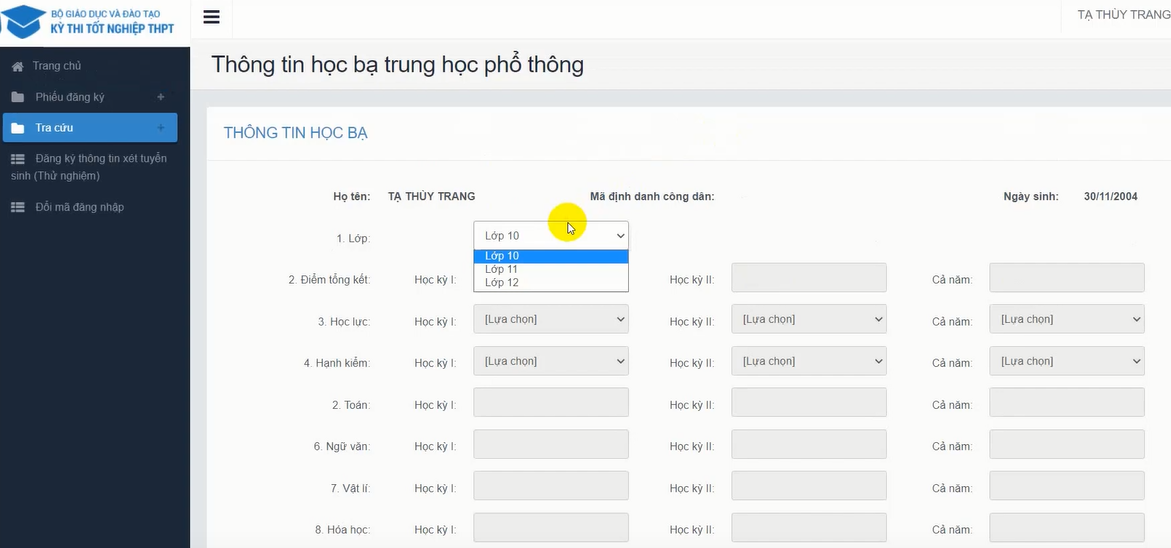This screenshot has width=1171, height=548.
Task: Open Học lực Học kỳ I dropdown
Action: point(550,320)
